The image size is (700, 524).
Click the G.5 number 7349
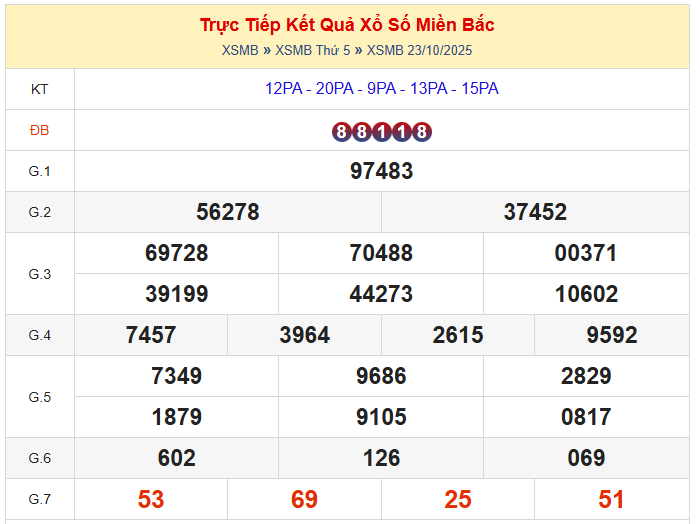point(177,376)
